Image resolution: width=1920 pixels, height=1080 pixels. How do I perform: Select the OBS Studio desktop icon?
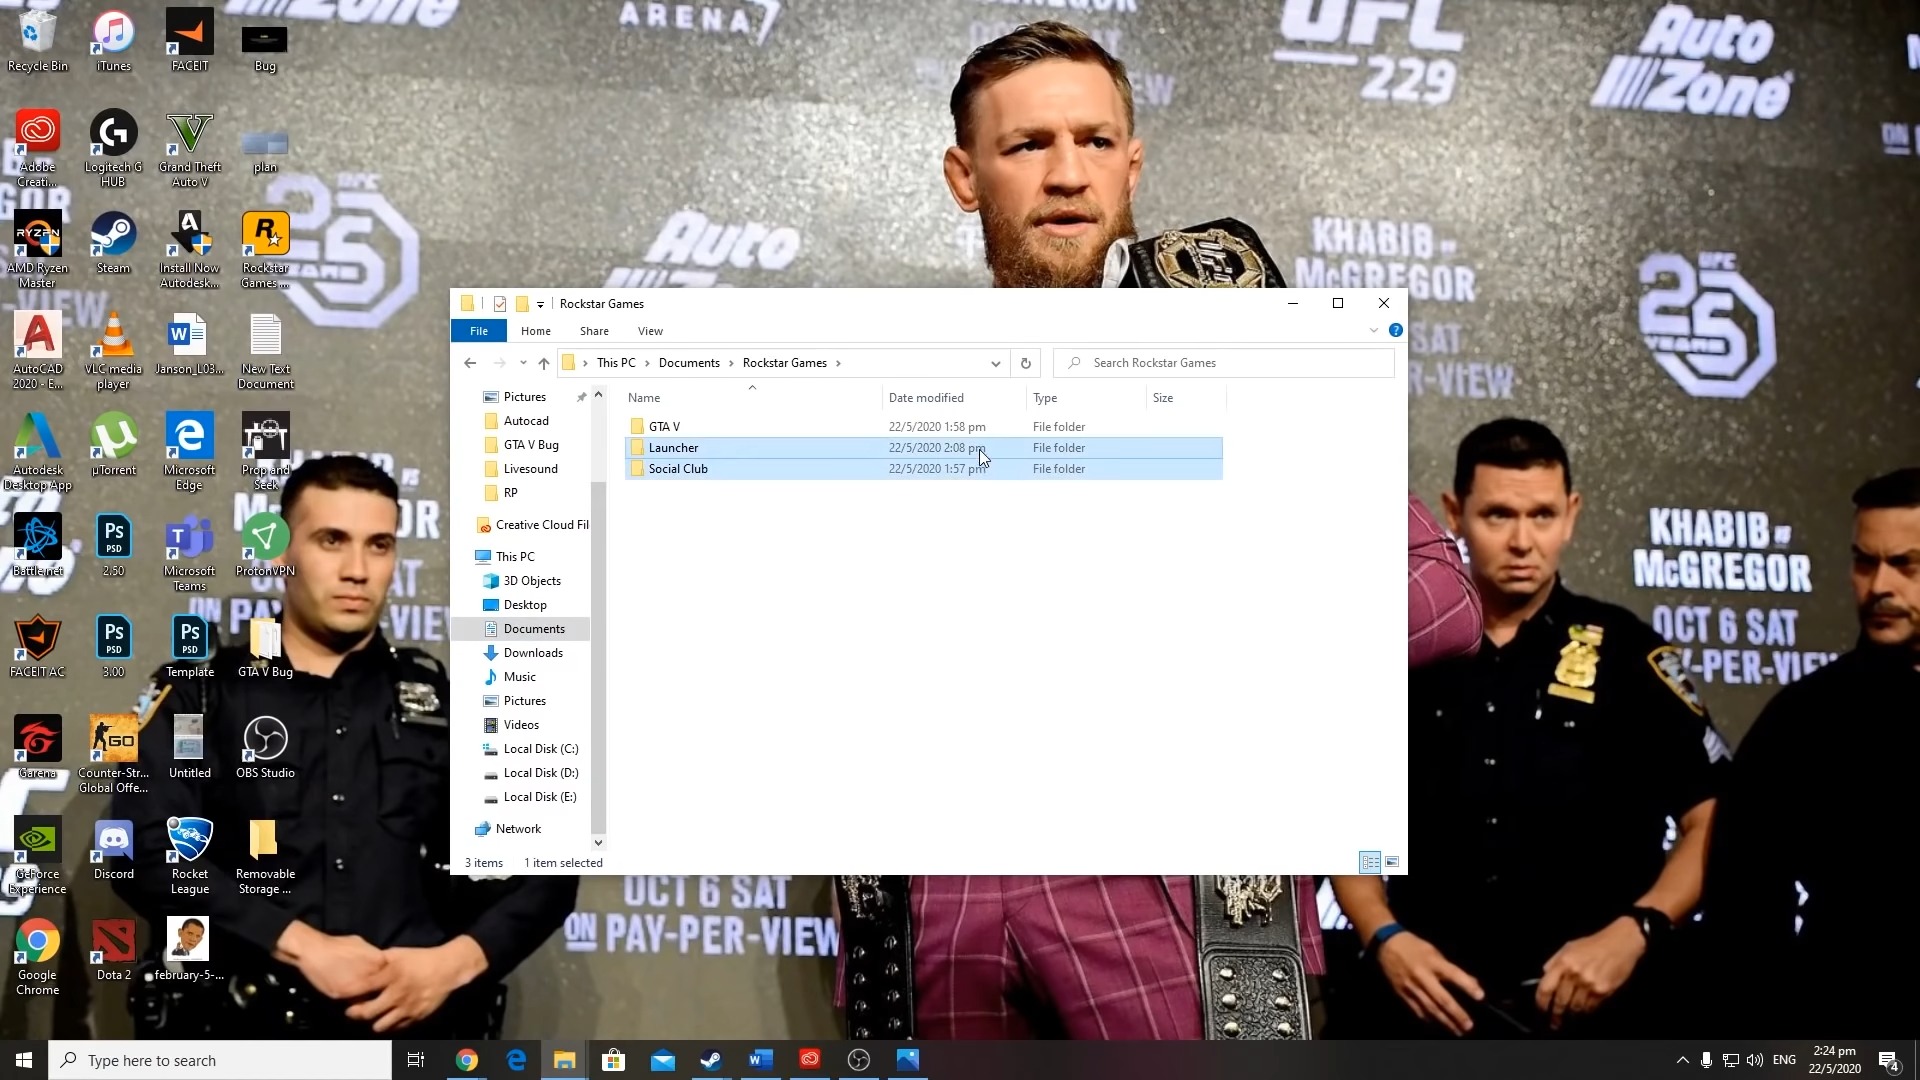tap(265, 748)
